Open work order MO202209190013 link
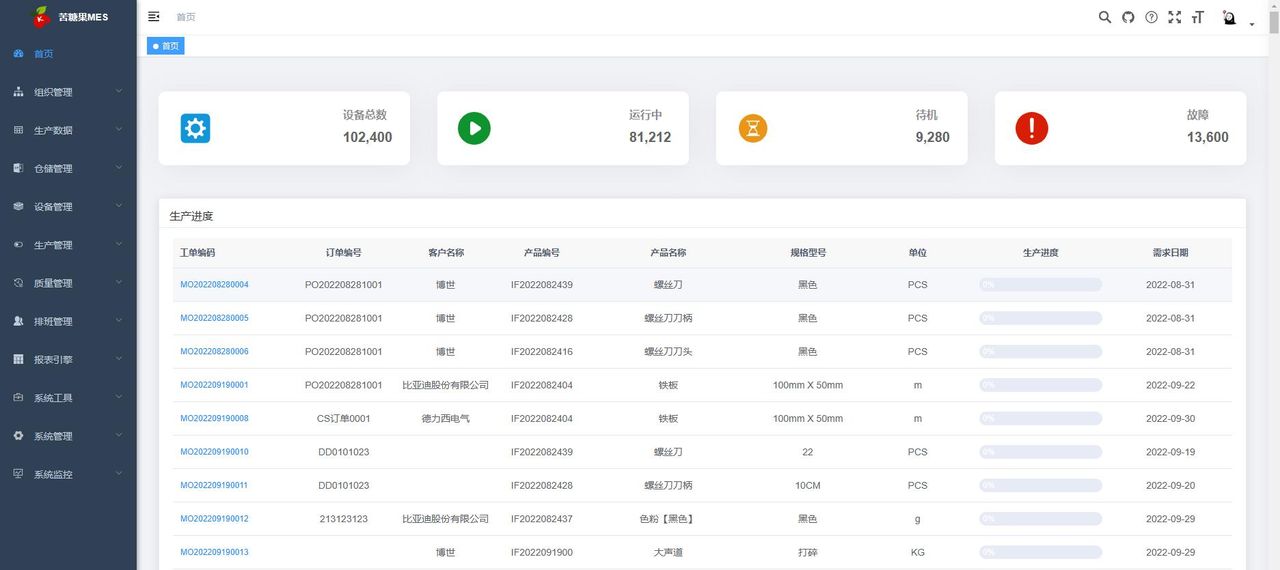Screen dimensions: 1280x570 (214, 552)
